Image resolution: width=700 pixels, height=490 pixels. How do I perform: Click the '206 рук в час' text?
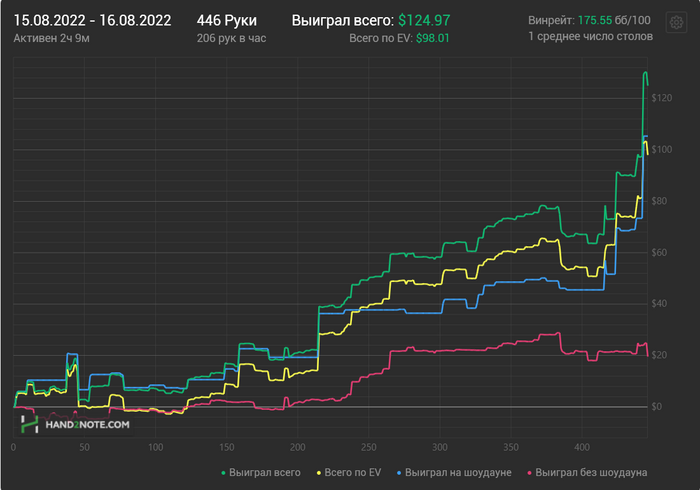click(x=231, y=38)
